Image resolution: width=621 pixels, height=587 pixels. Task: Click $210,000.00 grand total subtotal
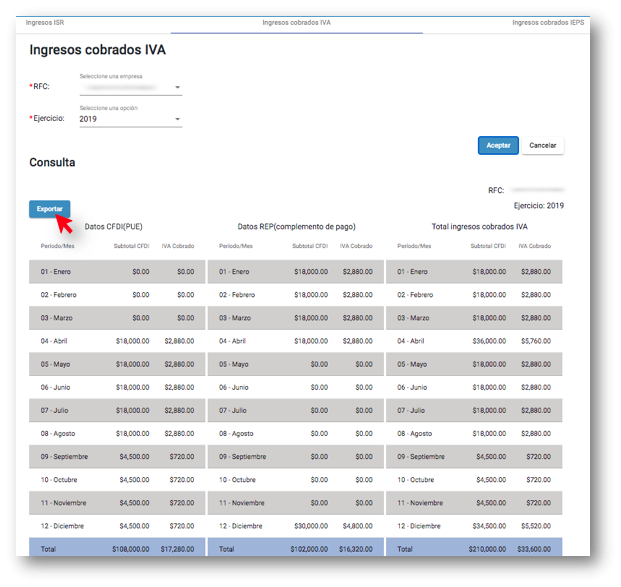click(x=487, y=549)
